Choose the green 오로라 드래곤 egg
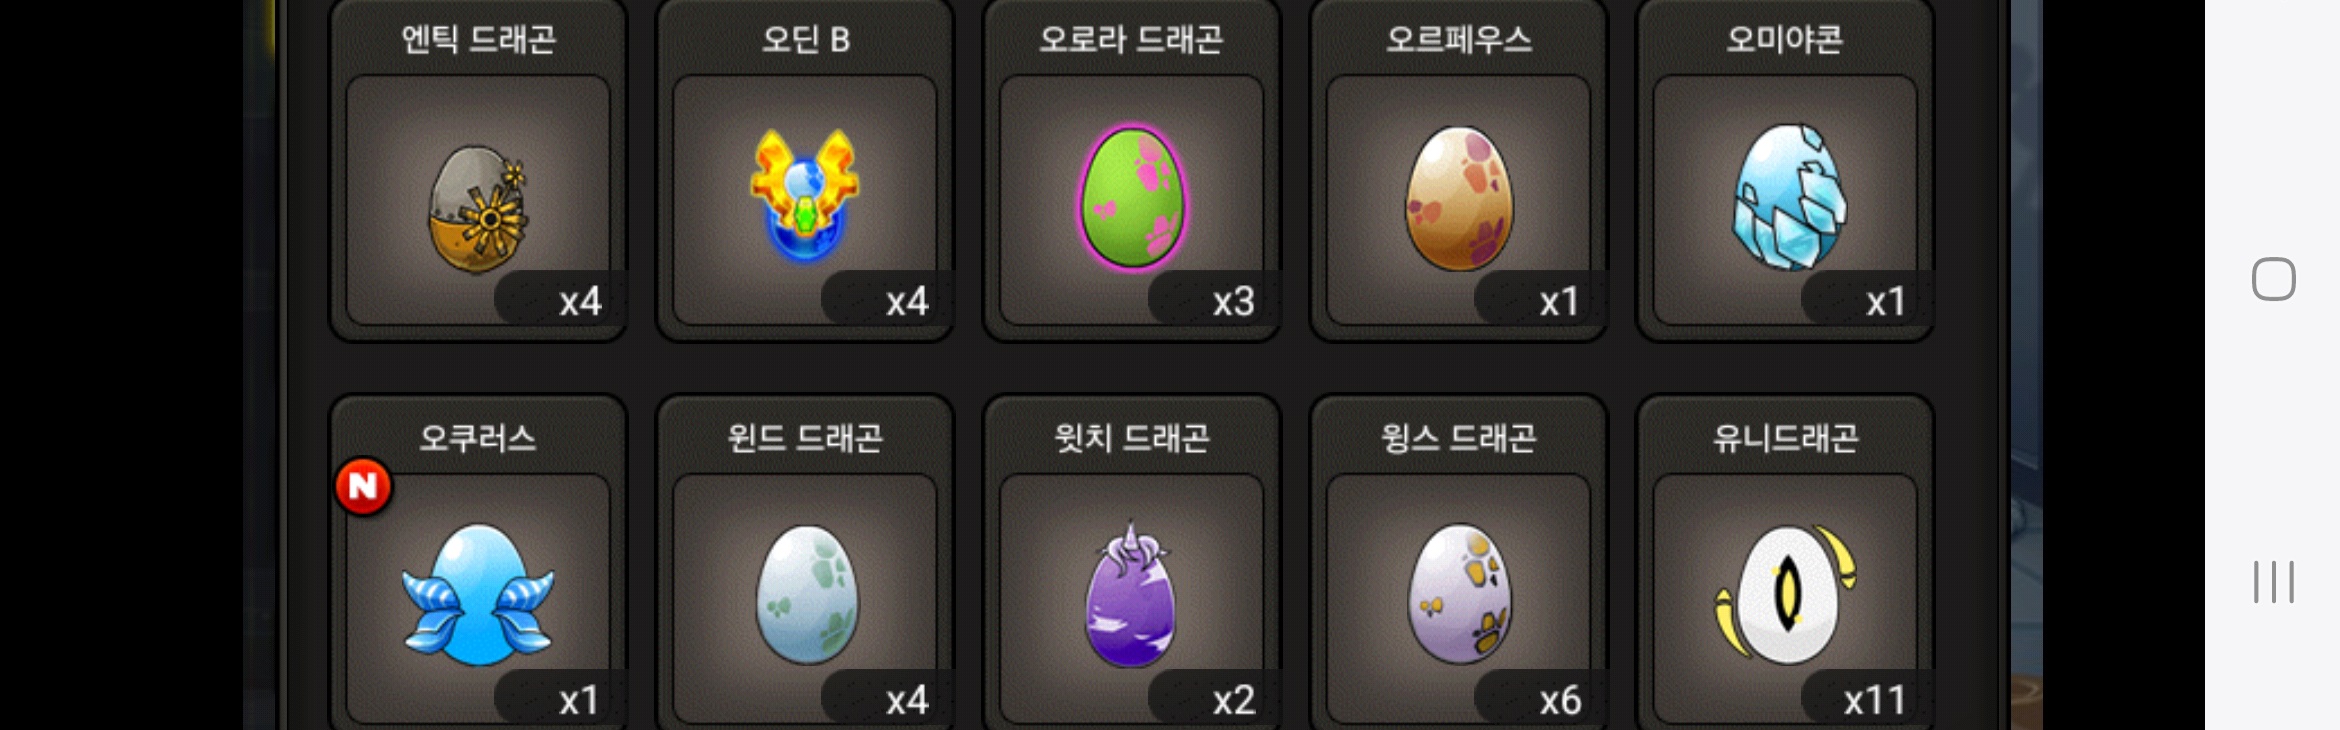Viewport: 2340px width, 730px height. [1132, 197]
